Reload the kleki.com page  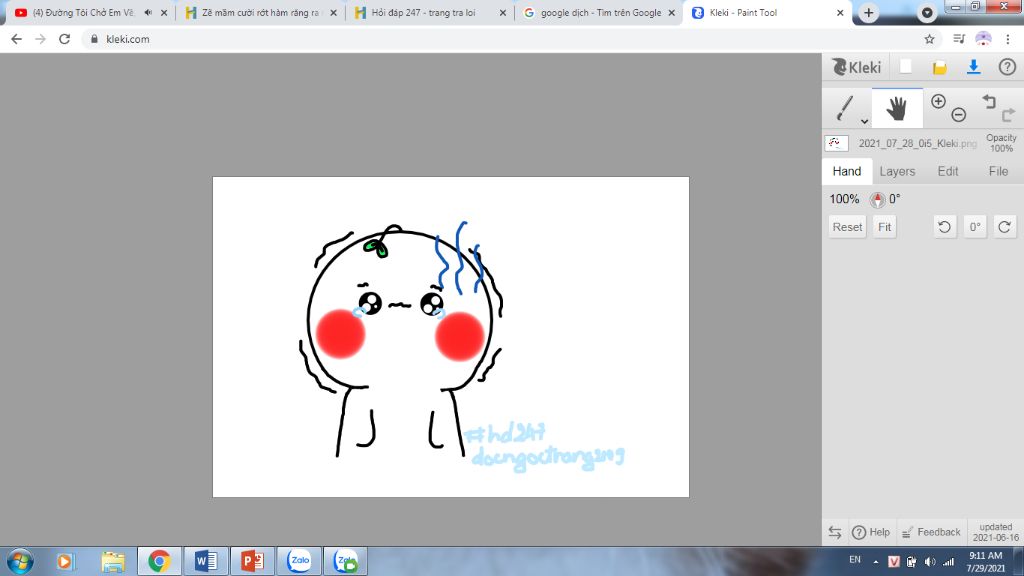point(64,39)
